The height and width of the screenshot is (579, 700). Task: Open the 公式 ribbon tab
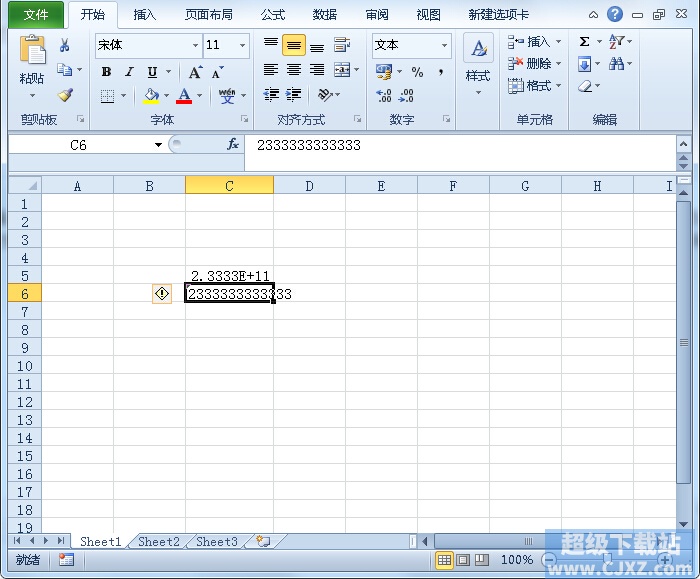click(272, 15)
